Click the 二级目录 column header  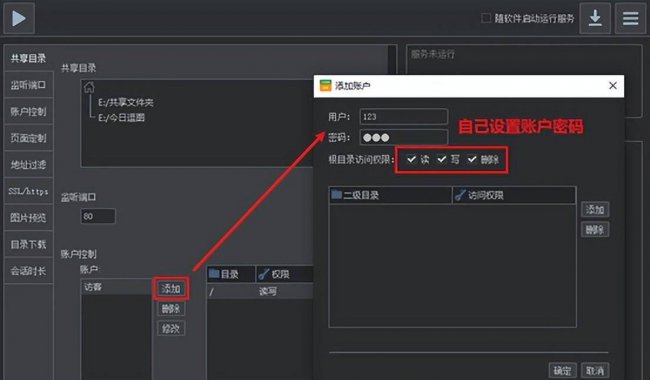point(390,195)
